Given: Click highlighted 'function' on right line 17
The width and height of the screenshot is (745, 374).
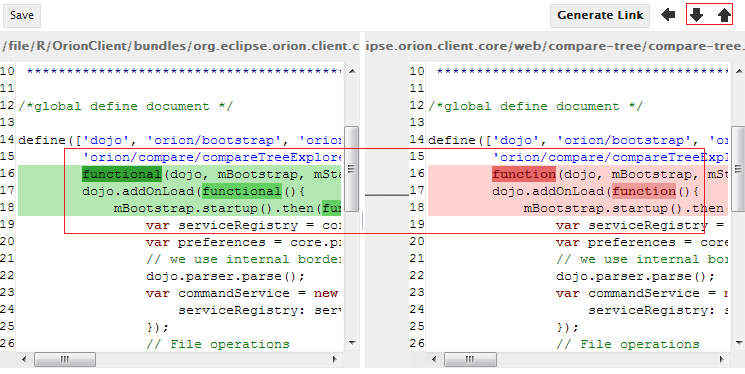Looking at the screenshot, I should [x=644, y=191].
